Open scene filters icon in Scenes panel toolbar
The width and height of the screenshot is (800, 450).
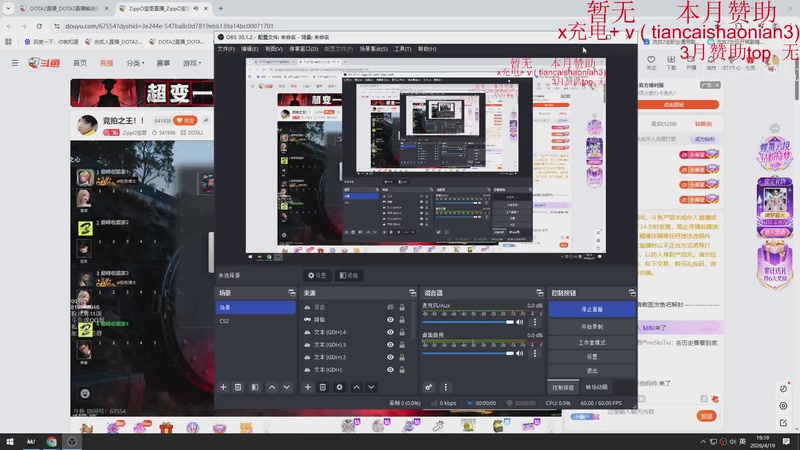[x=255, y=387]
